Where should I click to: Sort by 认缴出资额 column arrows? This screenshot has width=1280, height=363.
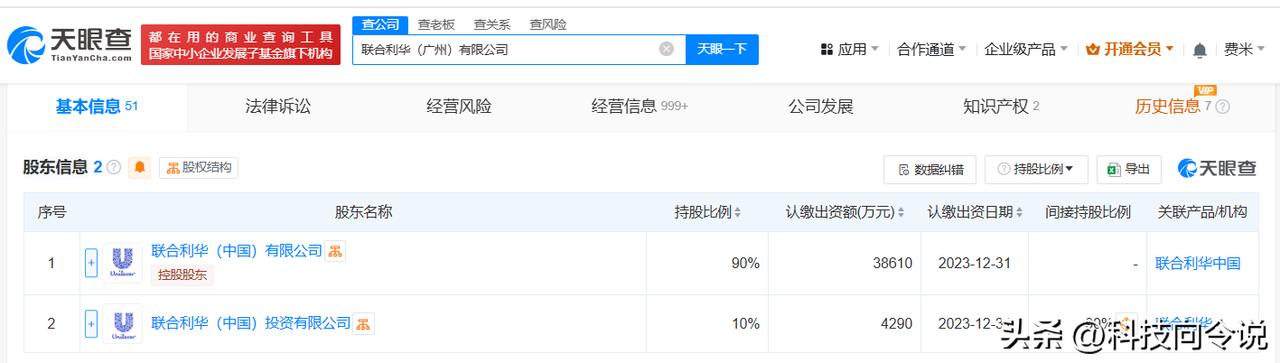point(901,212)
